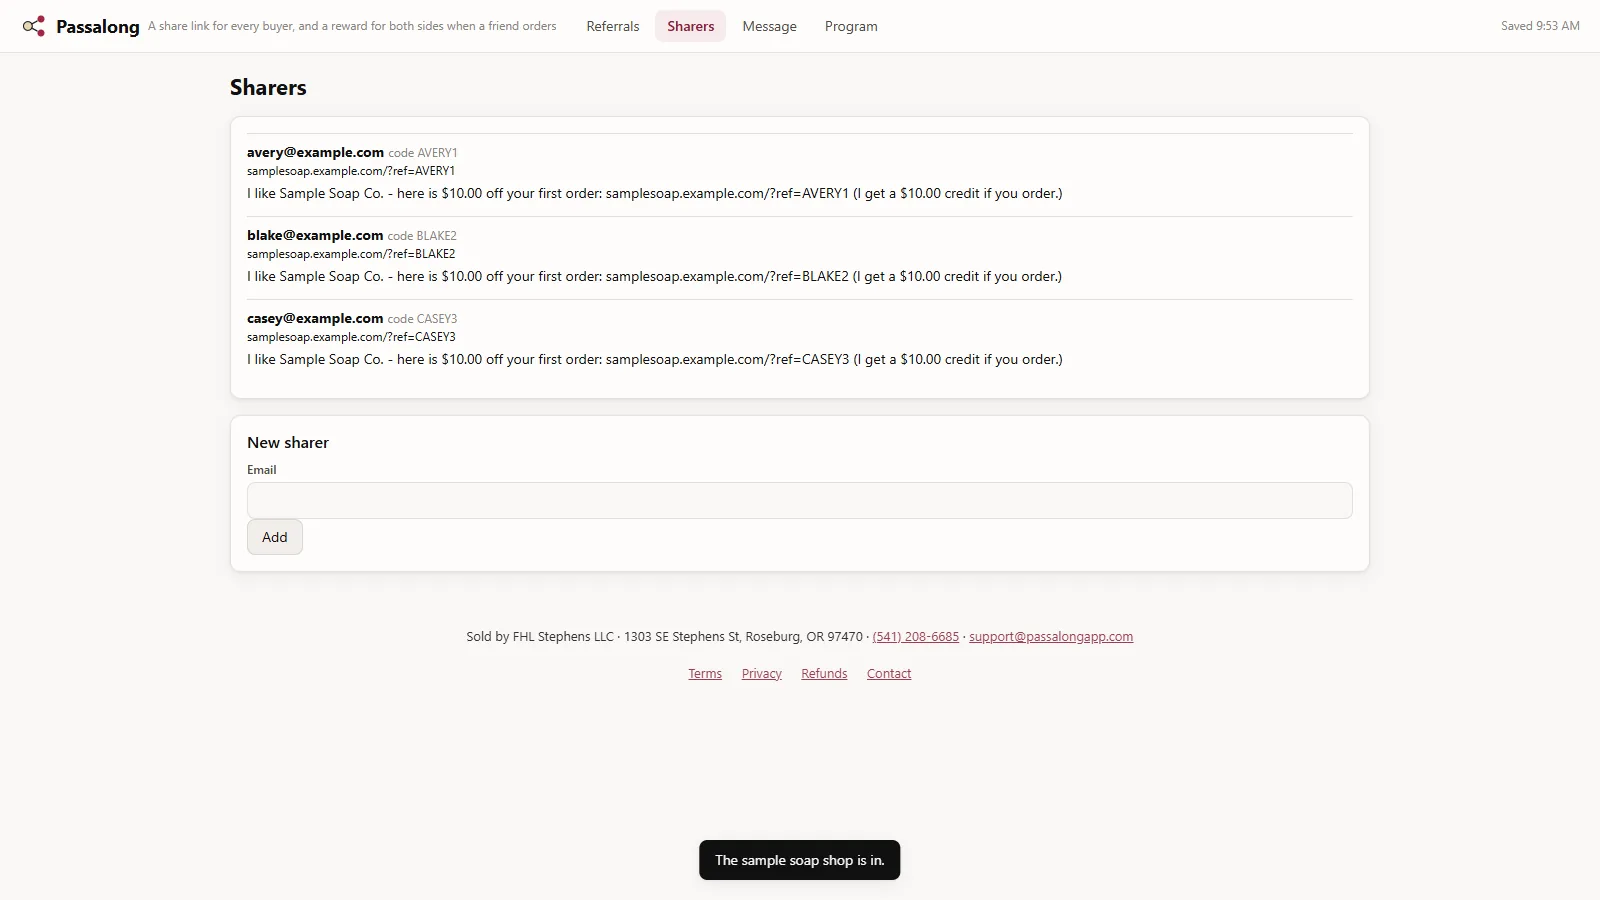Click the 'Saved 9:53 AM' status text
The width and height of the screenshot is (1600, 900).
point(1540,26)
